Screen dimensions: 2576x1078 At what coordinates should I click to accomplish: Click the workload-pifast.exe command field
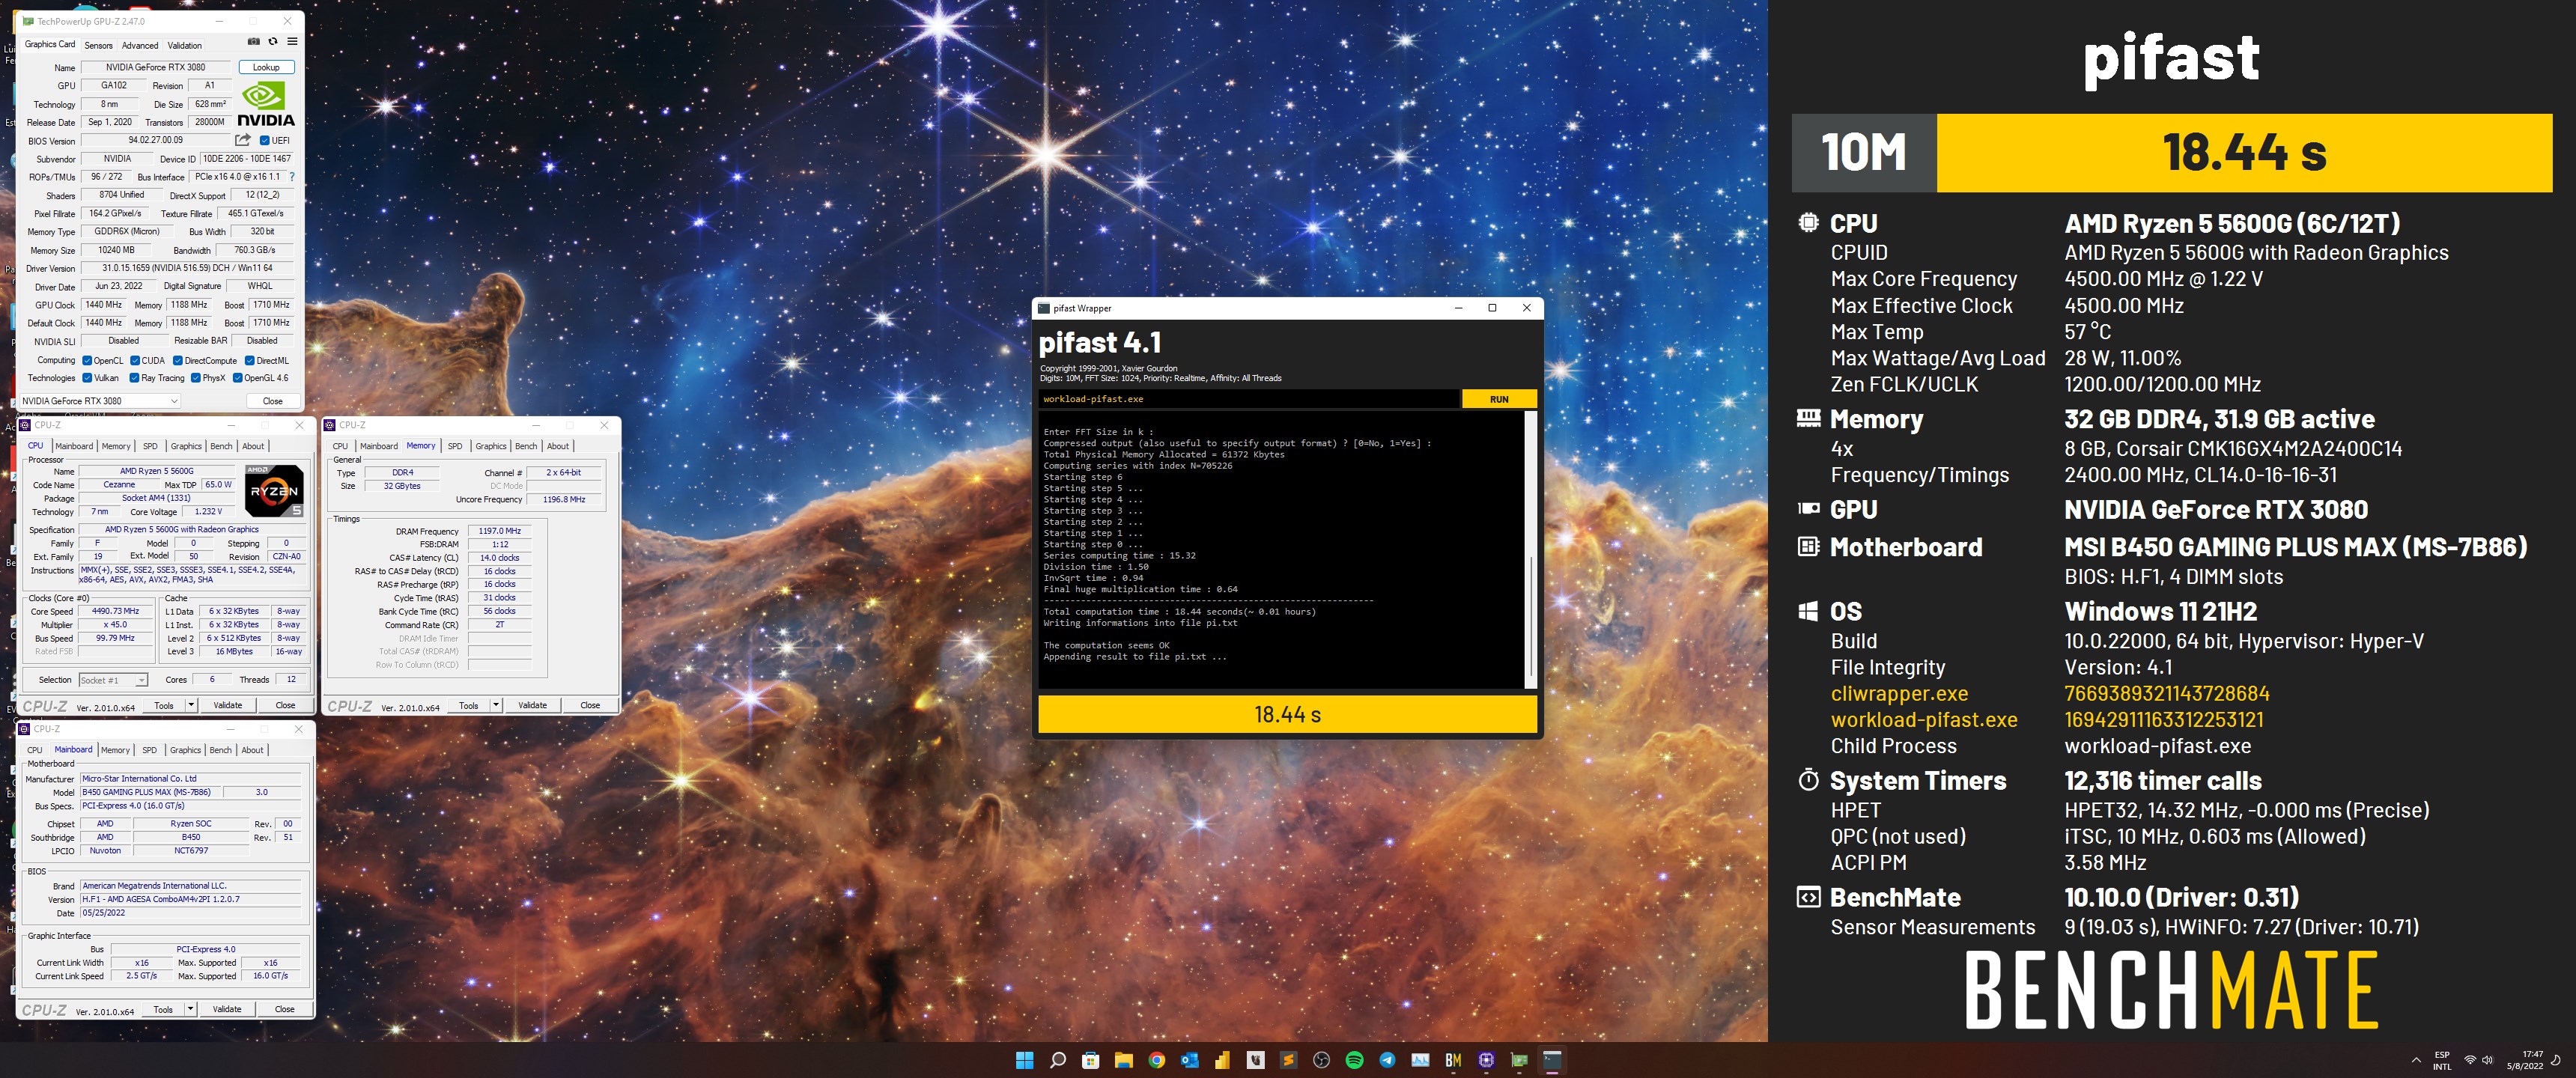click(1249, 399)
